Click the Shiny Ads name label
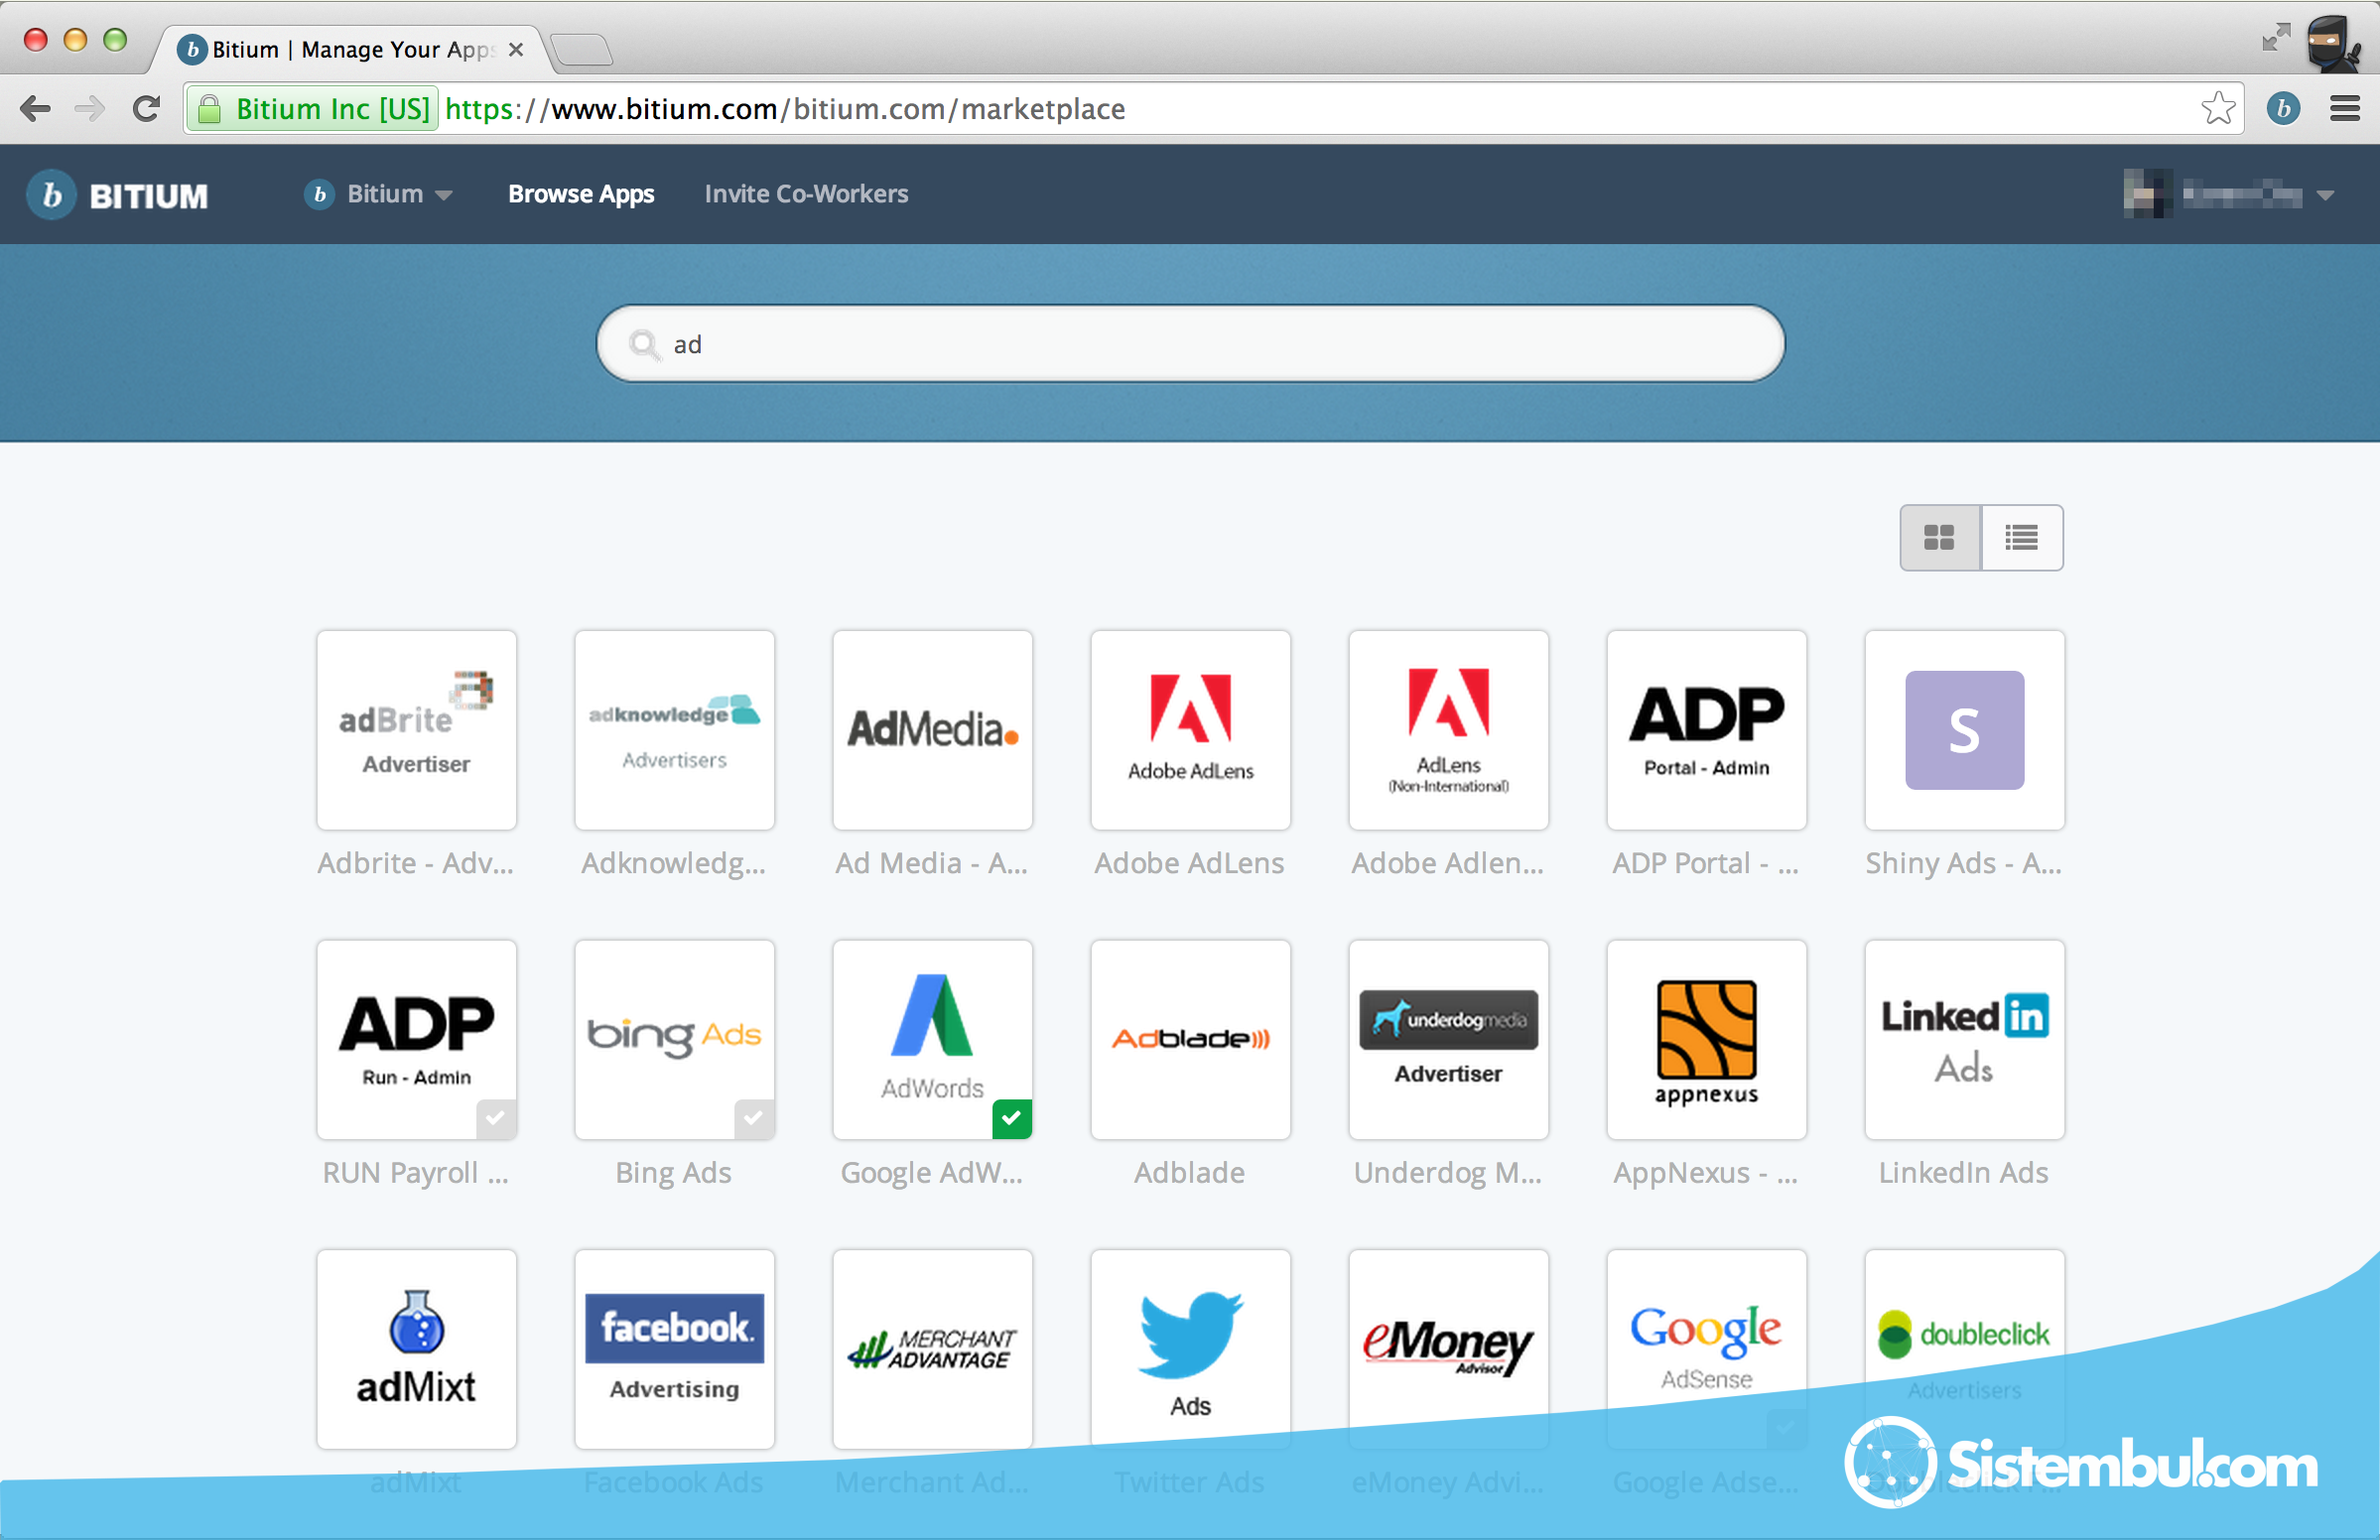This screenshot has height=1540, width=2380. tap(1963, 863)
